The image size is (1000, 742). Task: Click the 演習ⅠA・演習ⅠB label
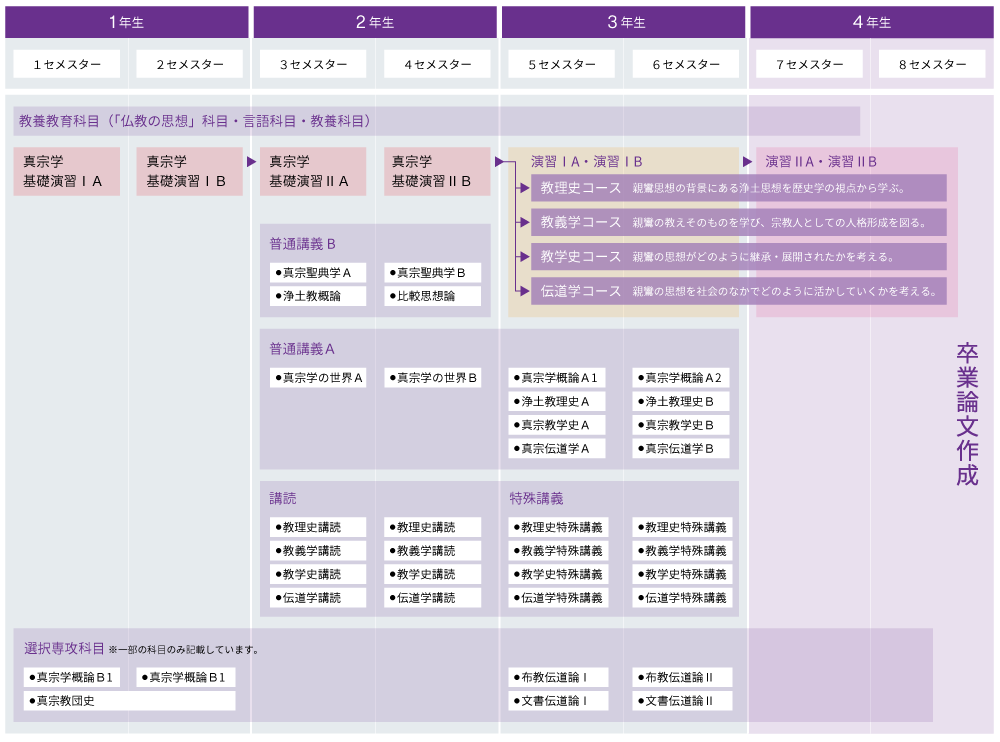pos(587,162)
